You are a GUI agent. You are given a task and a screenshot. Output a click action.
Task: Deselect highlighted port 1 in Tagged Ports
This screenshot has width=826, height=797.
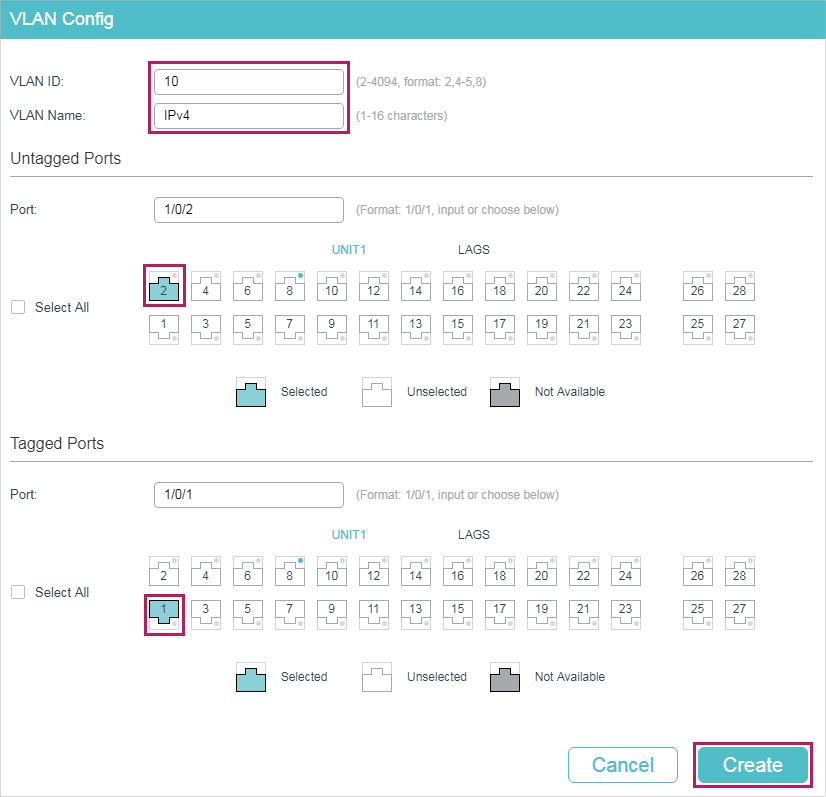click(164, 614)
